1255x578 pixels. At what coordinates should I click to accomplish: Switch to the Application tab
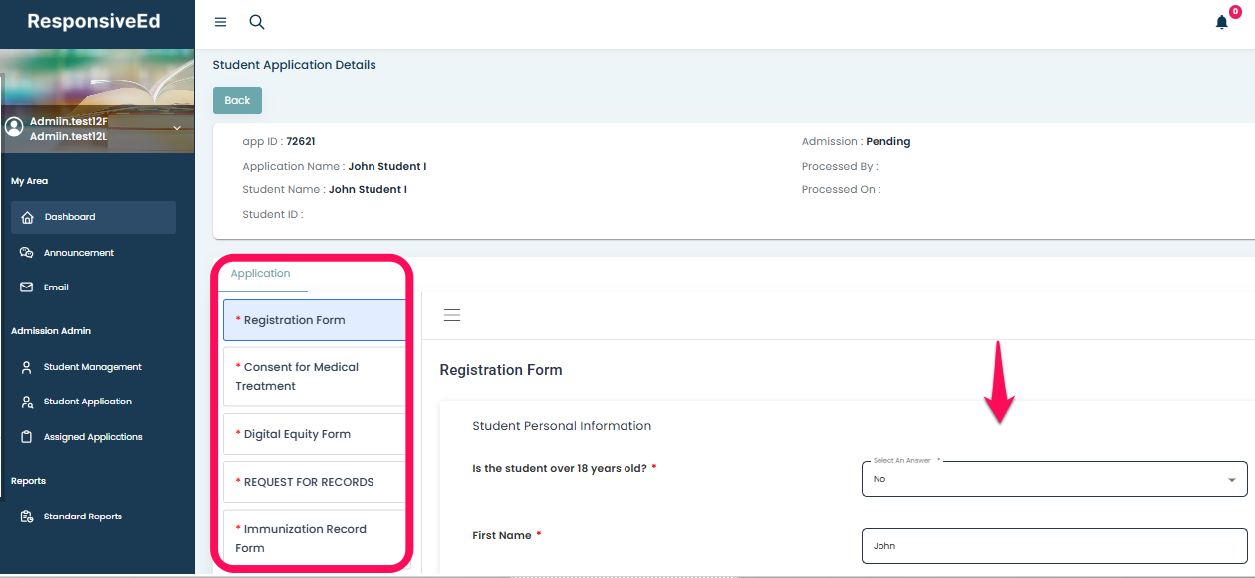(x=260, y=274)
